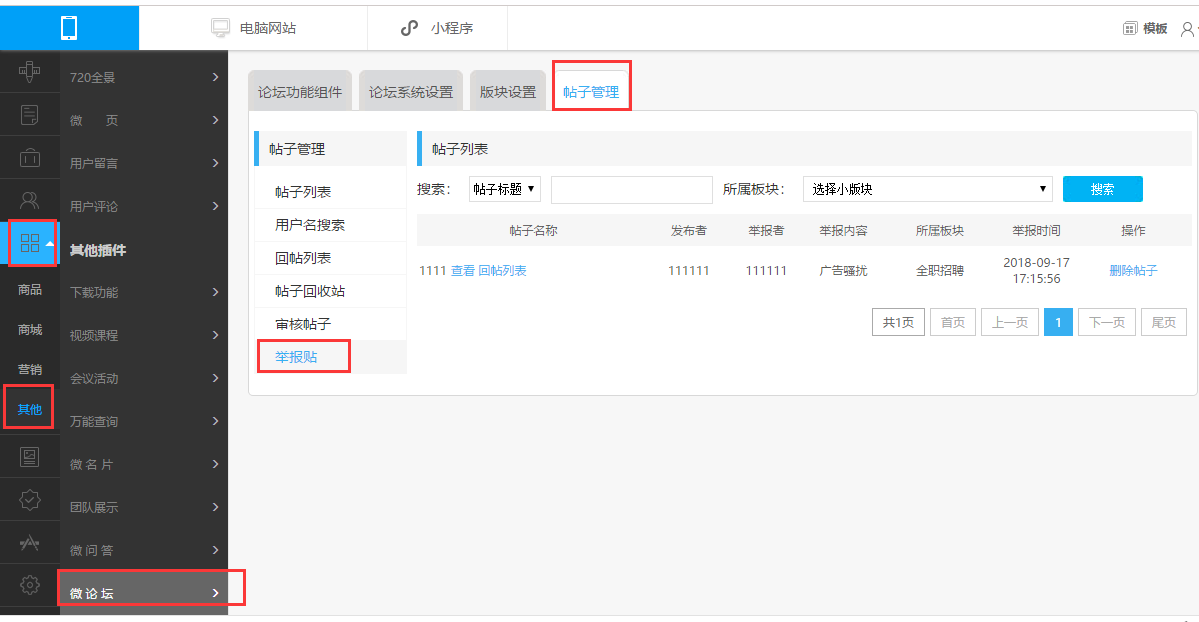Click the 全职招聘 board cell

(940, 271)
